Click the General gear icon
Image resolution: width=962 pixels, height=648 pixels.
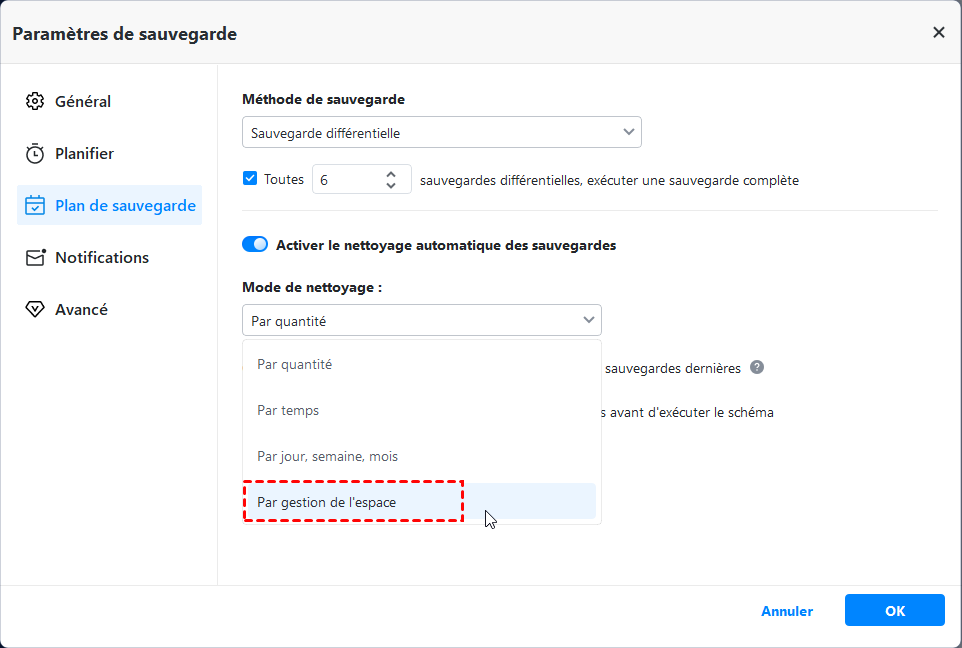pyautogui.click(x=35, y=101)
